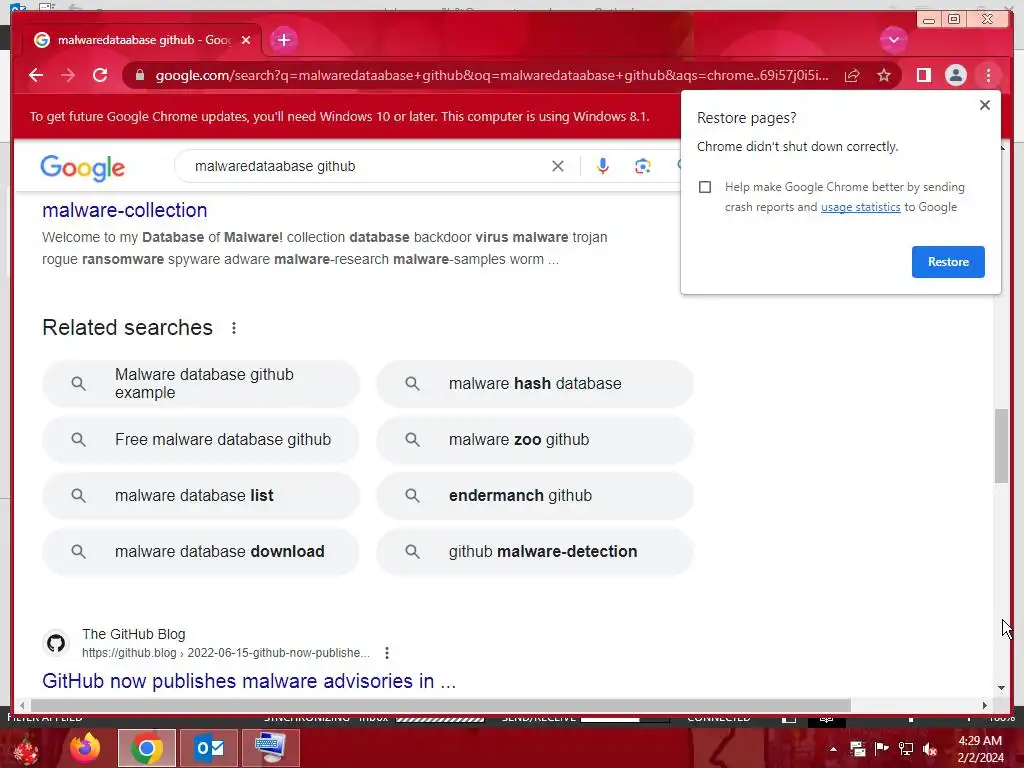Click the Start button ornament icon

[x=26, y=750]
